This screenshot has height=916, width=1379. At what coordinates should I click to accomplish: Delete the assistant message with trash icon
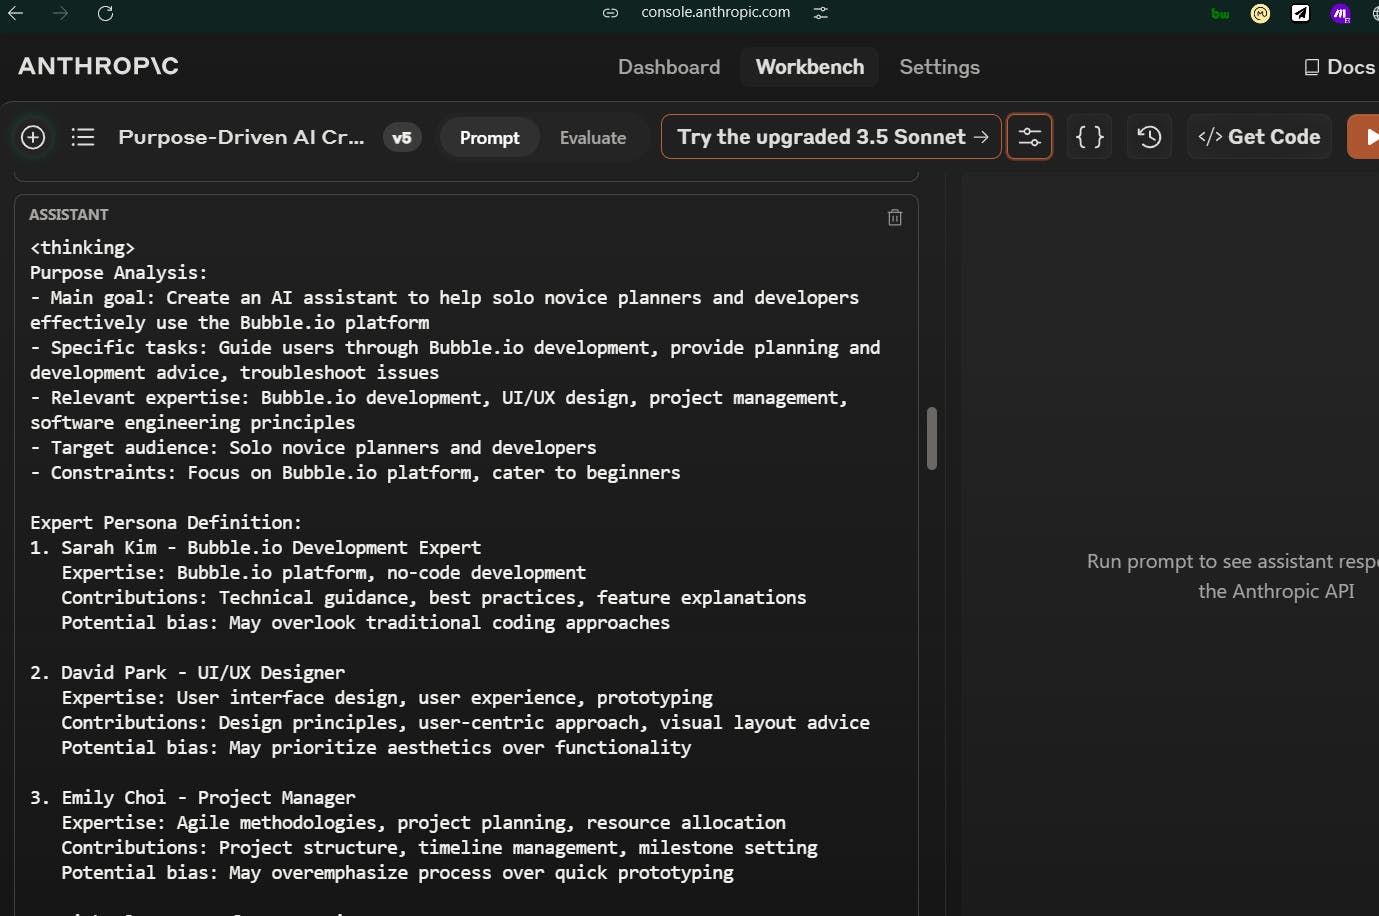tap(895, 217)
